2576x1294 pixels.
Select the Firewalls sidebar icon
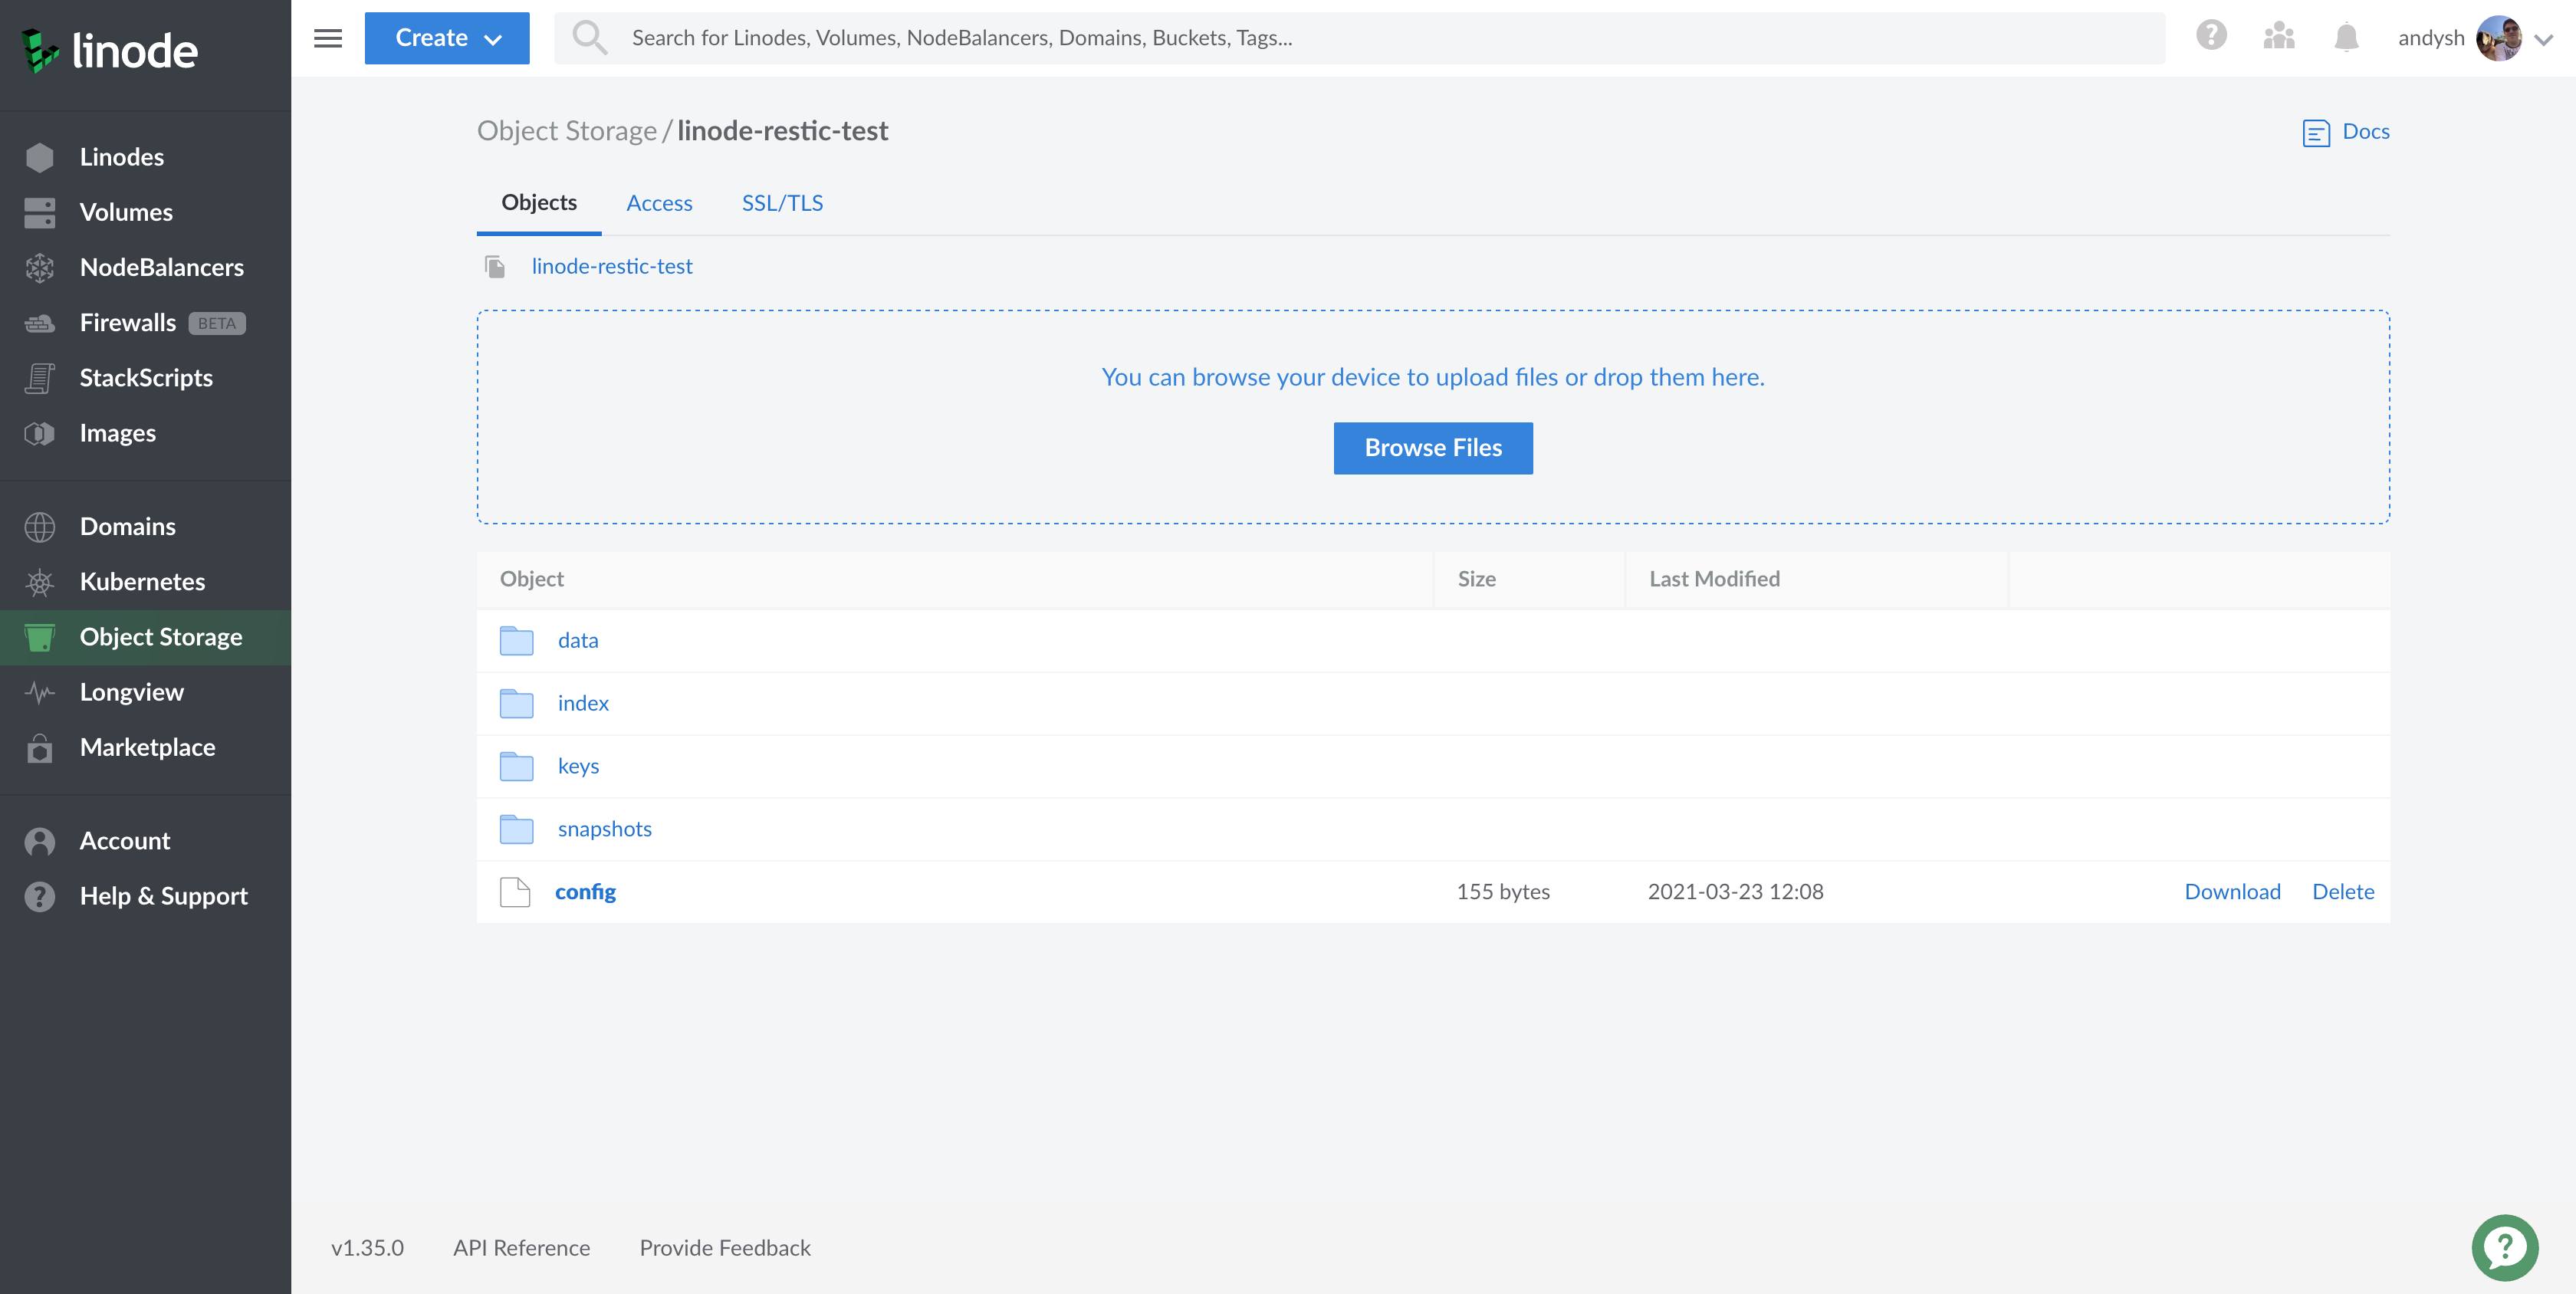(39, 322)
